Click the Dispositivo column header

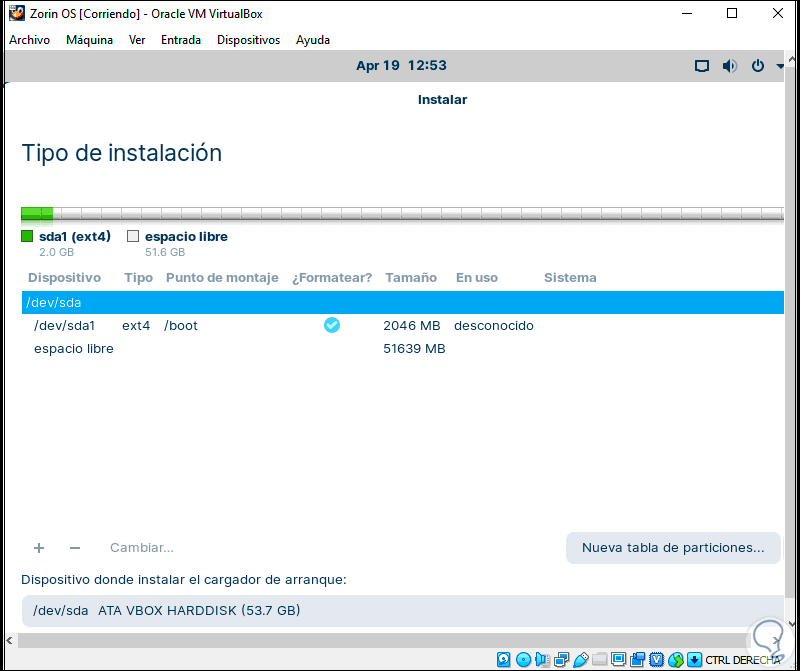[64, 277]
